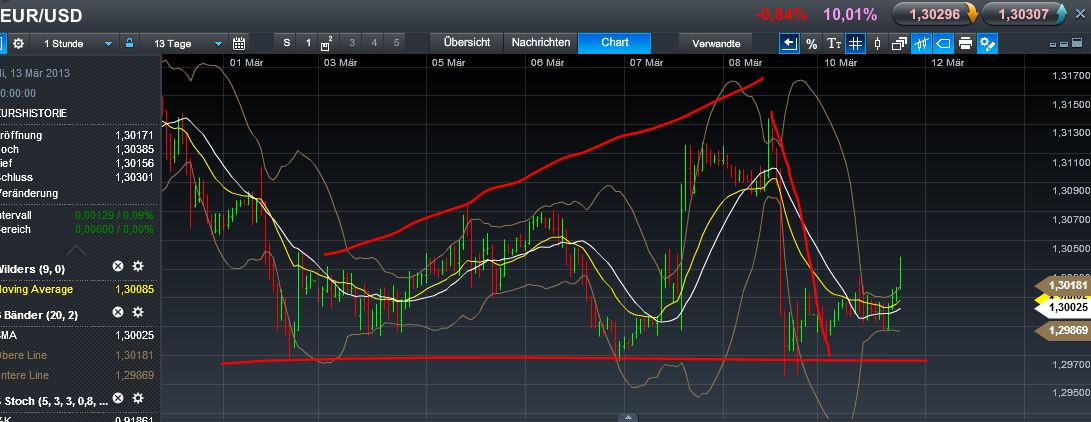Open the 13 Tage range dropdown
The width and height of the screenshot is (1091, 422).
pos(182,43)
